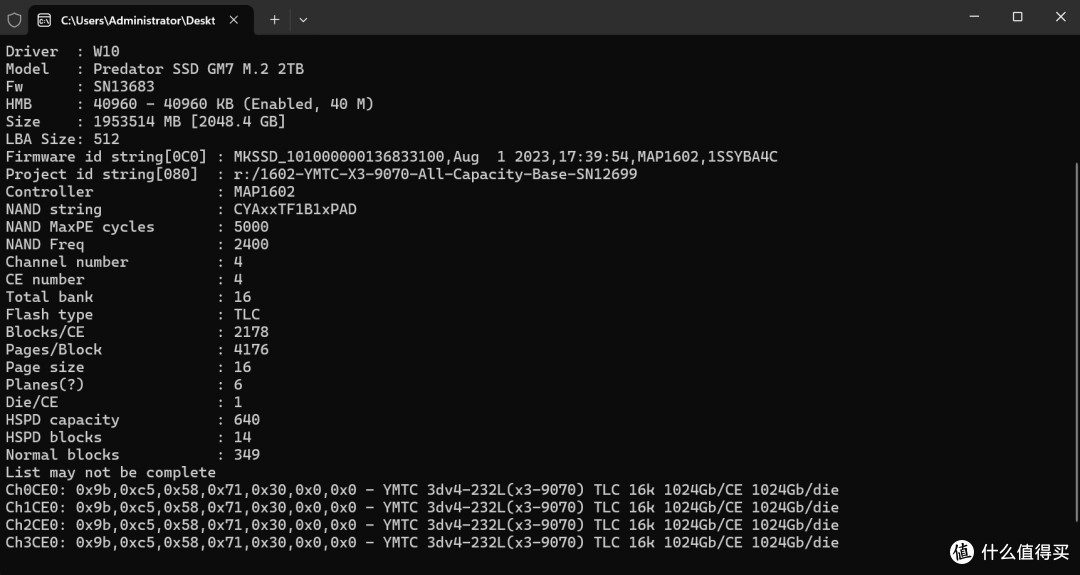Click the Ch0CE0 flash ID row
The width and height of the screenshot is (1080, 575).
(422, 490)
